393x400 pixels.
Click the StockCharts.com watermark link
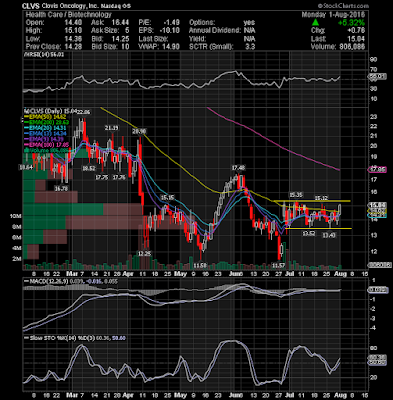point(343,6)
